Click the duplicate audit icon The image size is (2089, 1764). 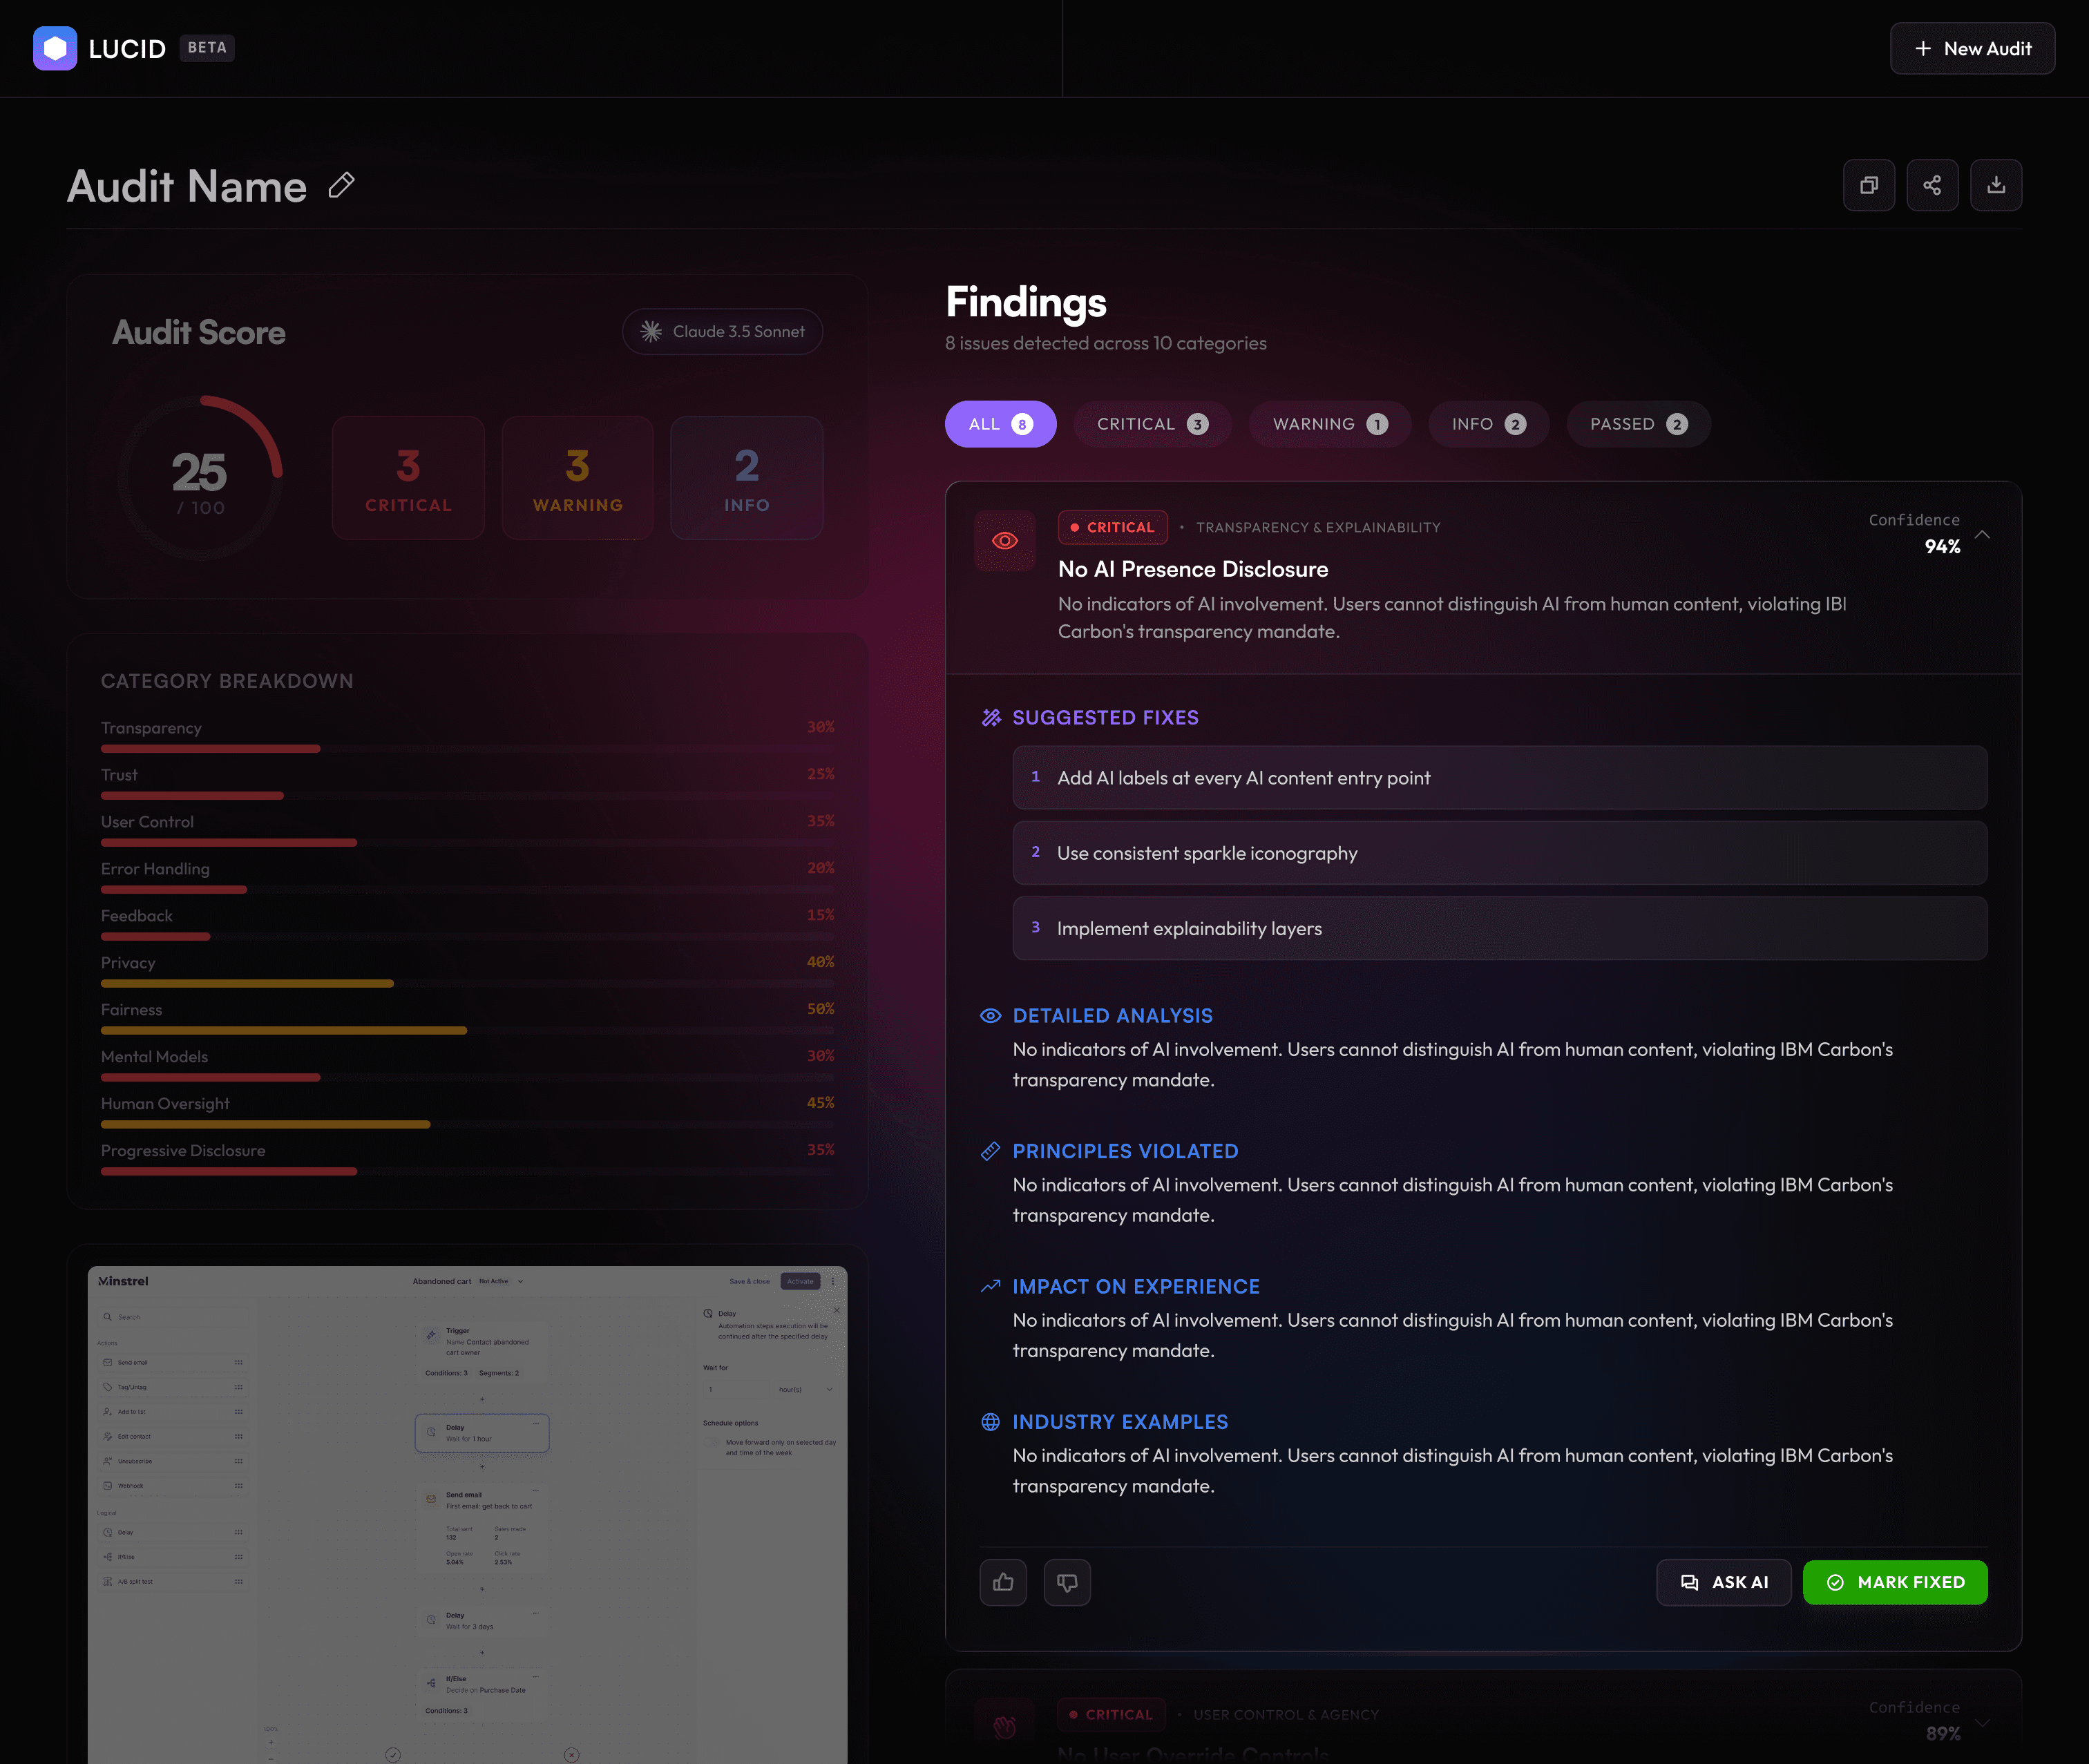[1868, 185]
